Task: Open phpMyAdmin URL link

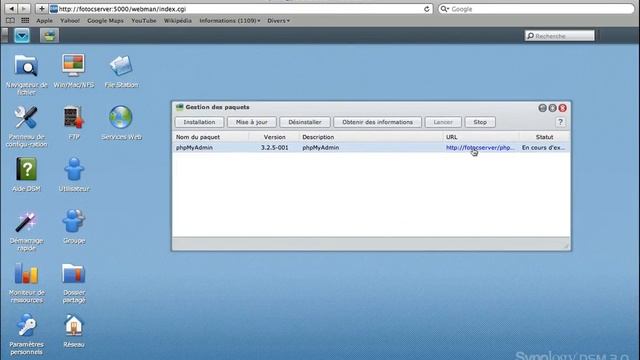Action: tap(480, 148)
